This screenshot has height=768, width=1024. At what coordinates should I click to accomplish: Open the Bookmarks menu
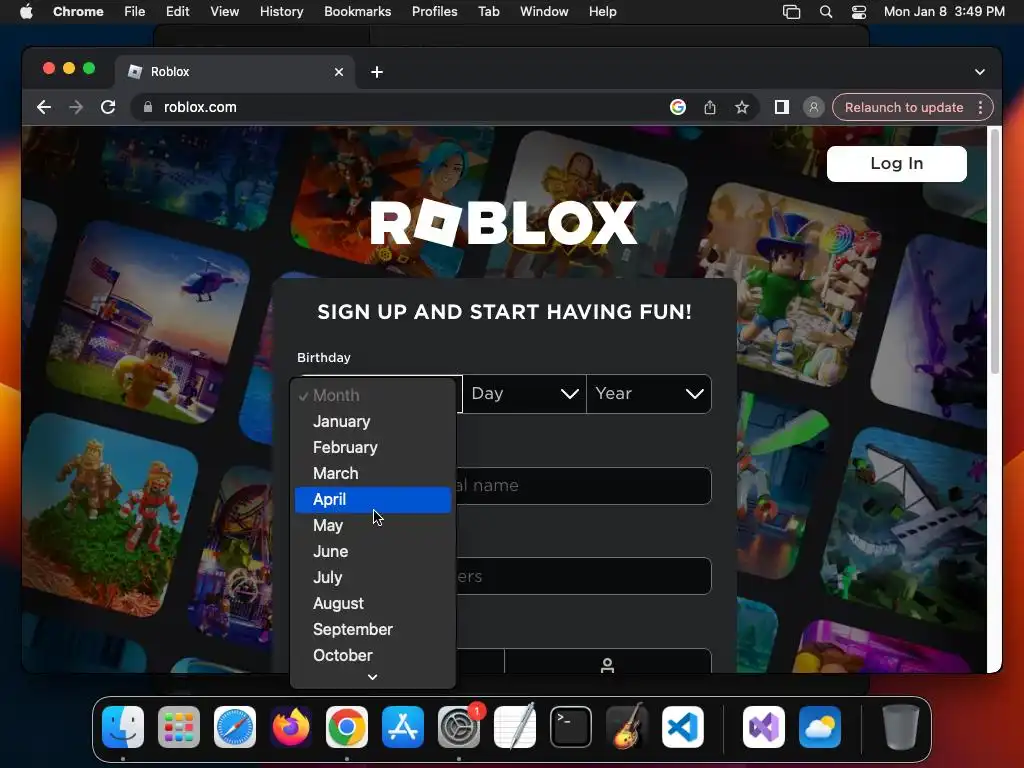[357, 12]
